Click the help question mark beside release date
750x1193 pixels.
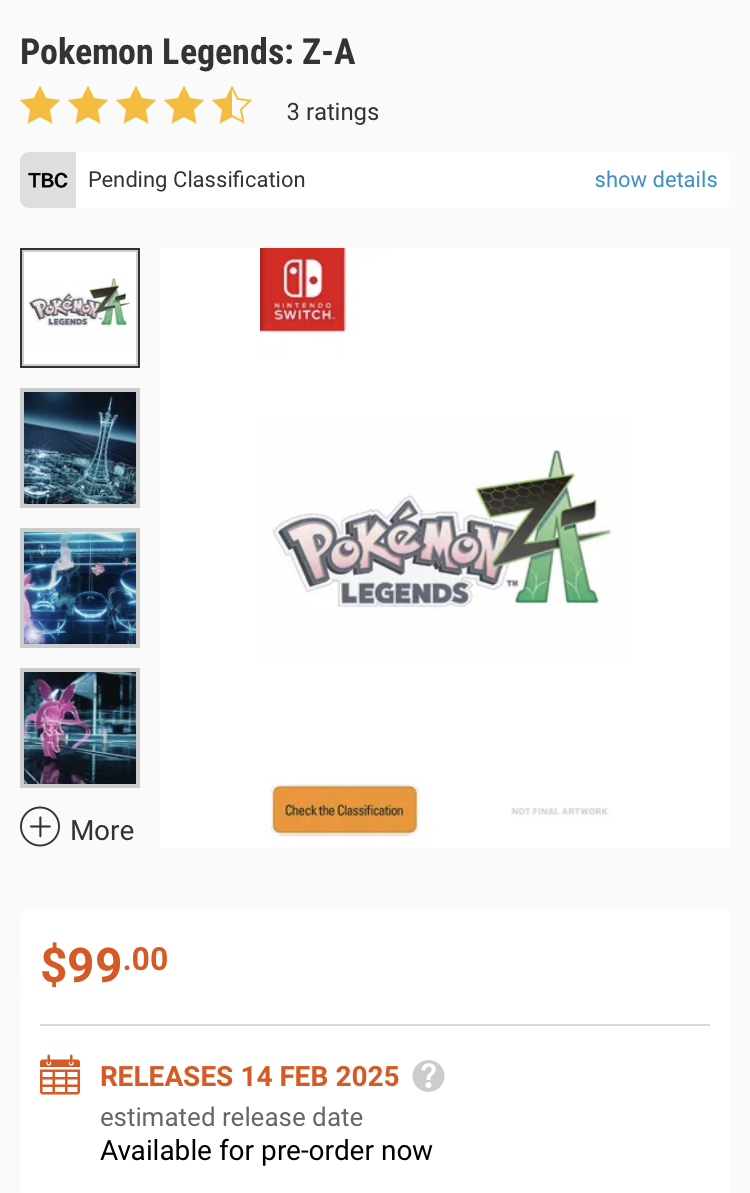(x=428, y=1076)
